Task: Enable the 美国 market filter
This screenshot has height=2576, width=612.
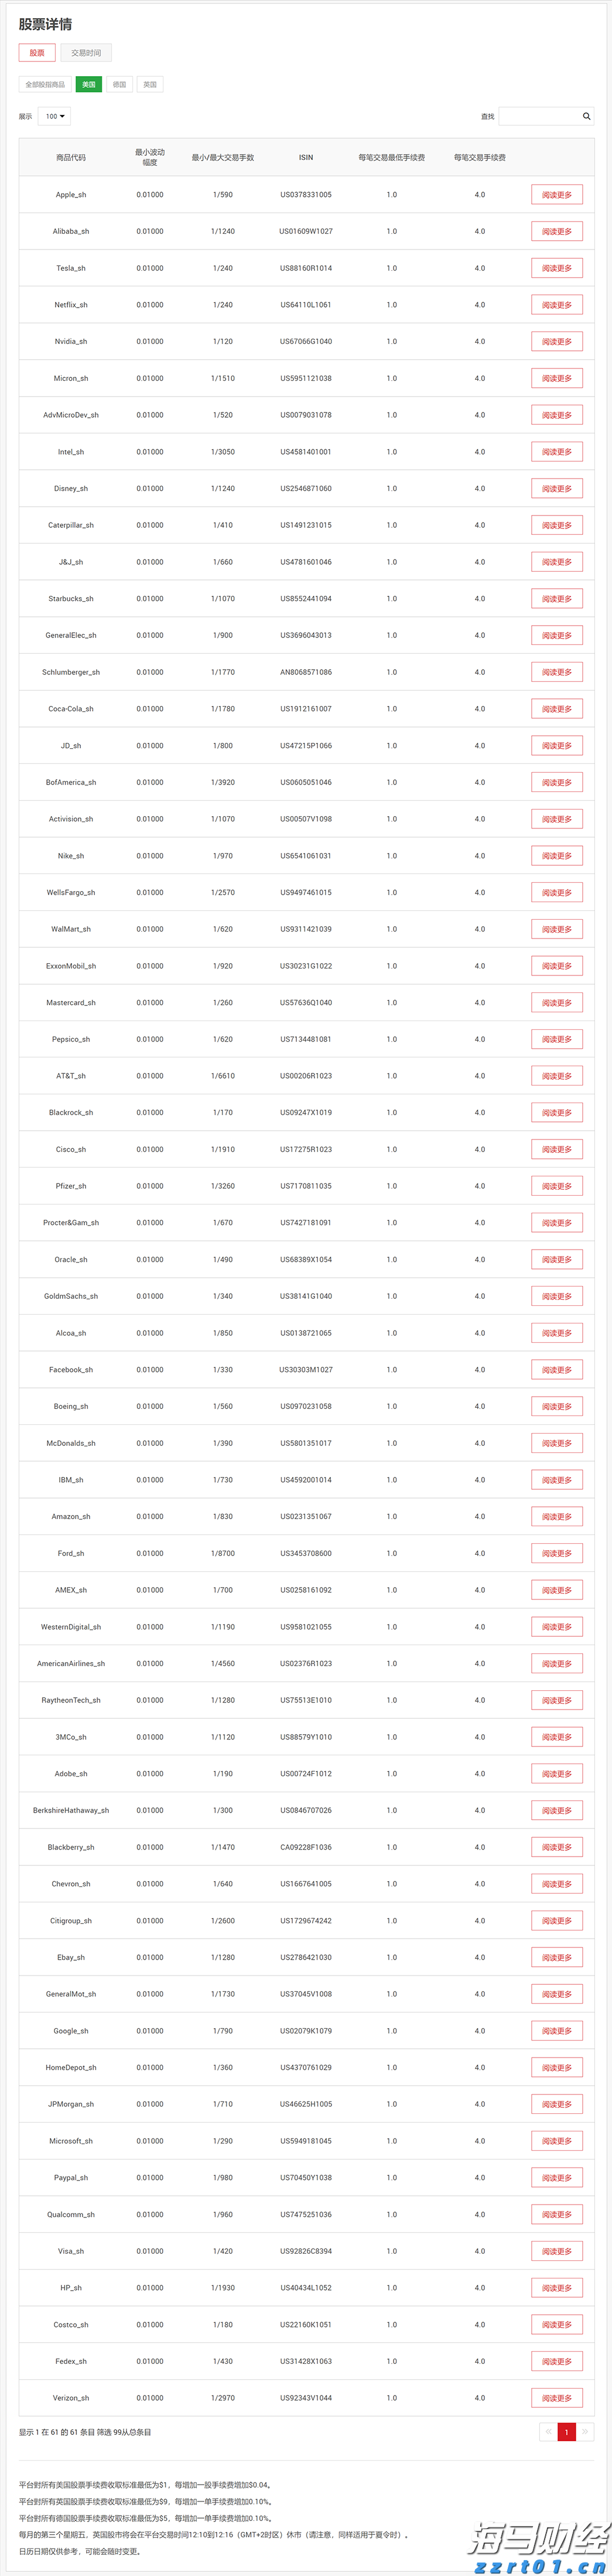Action: point(88,84)
